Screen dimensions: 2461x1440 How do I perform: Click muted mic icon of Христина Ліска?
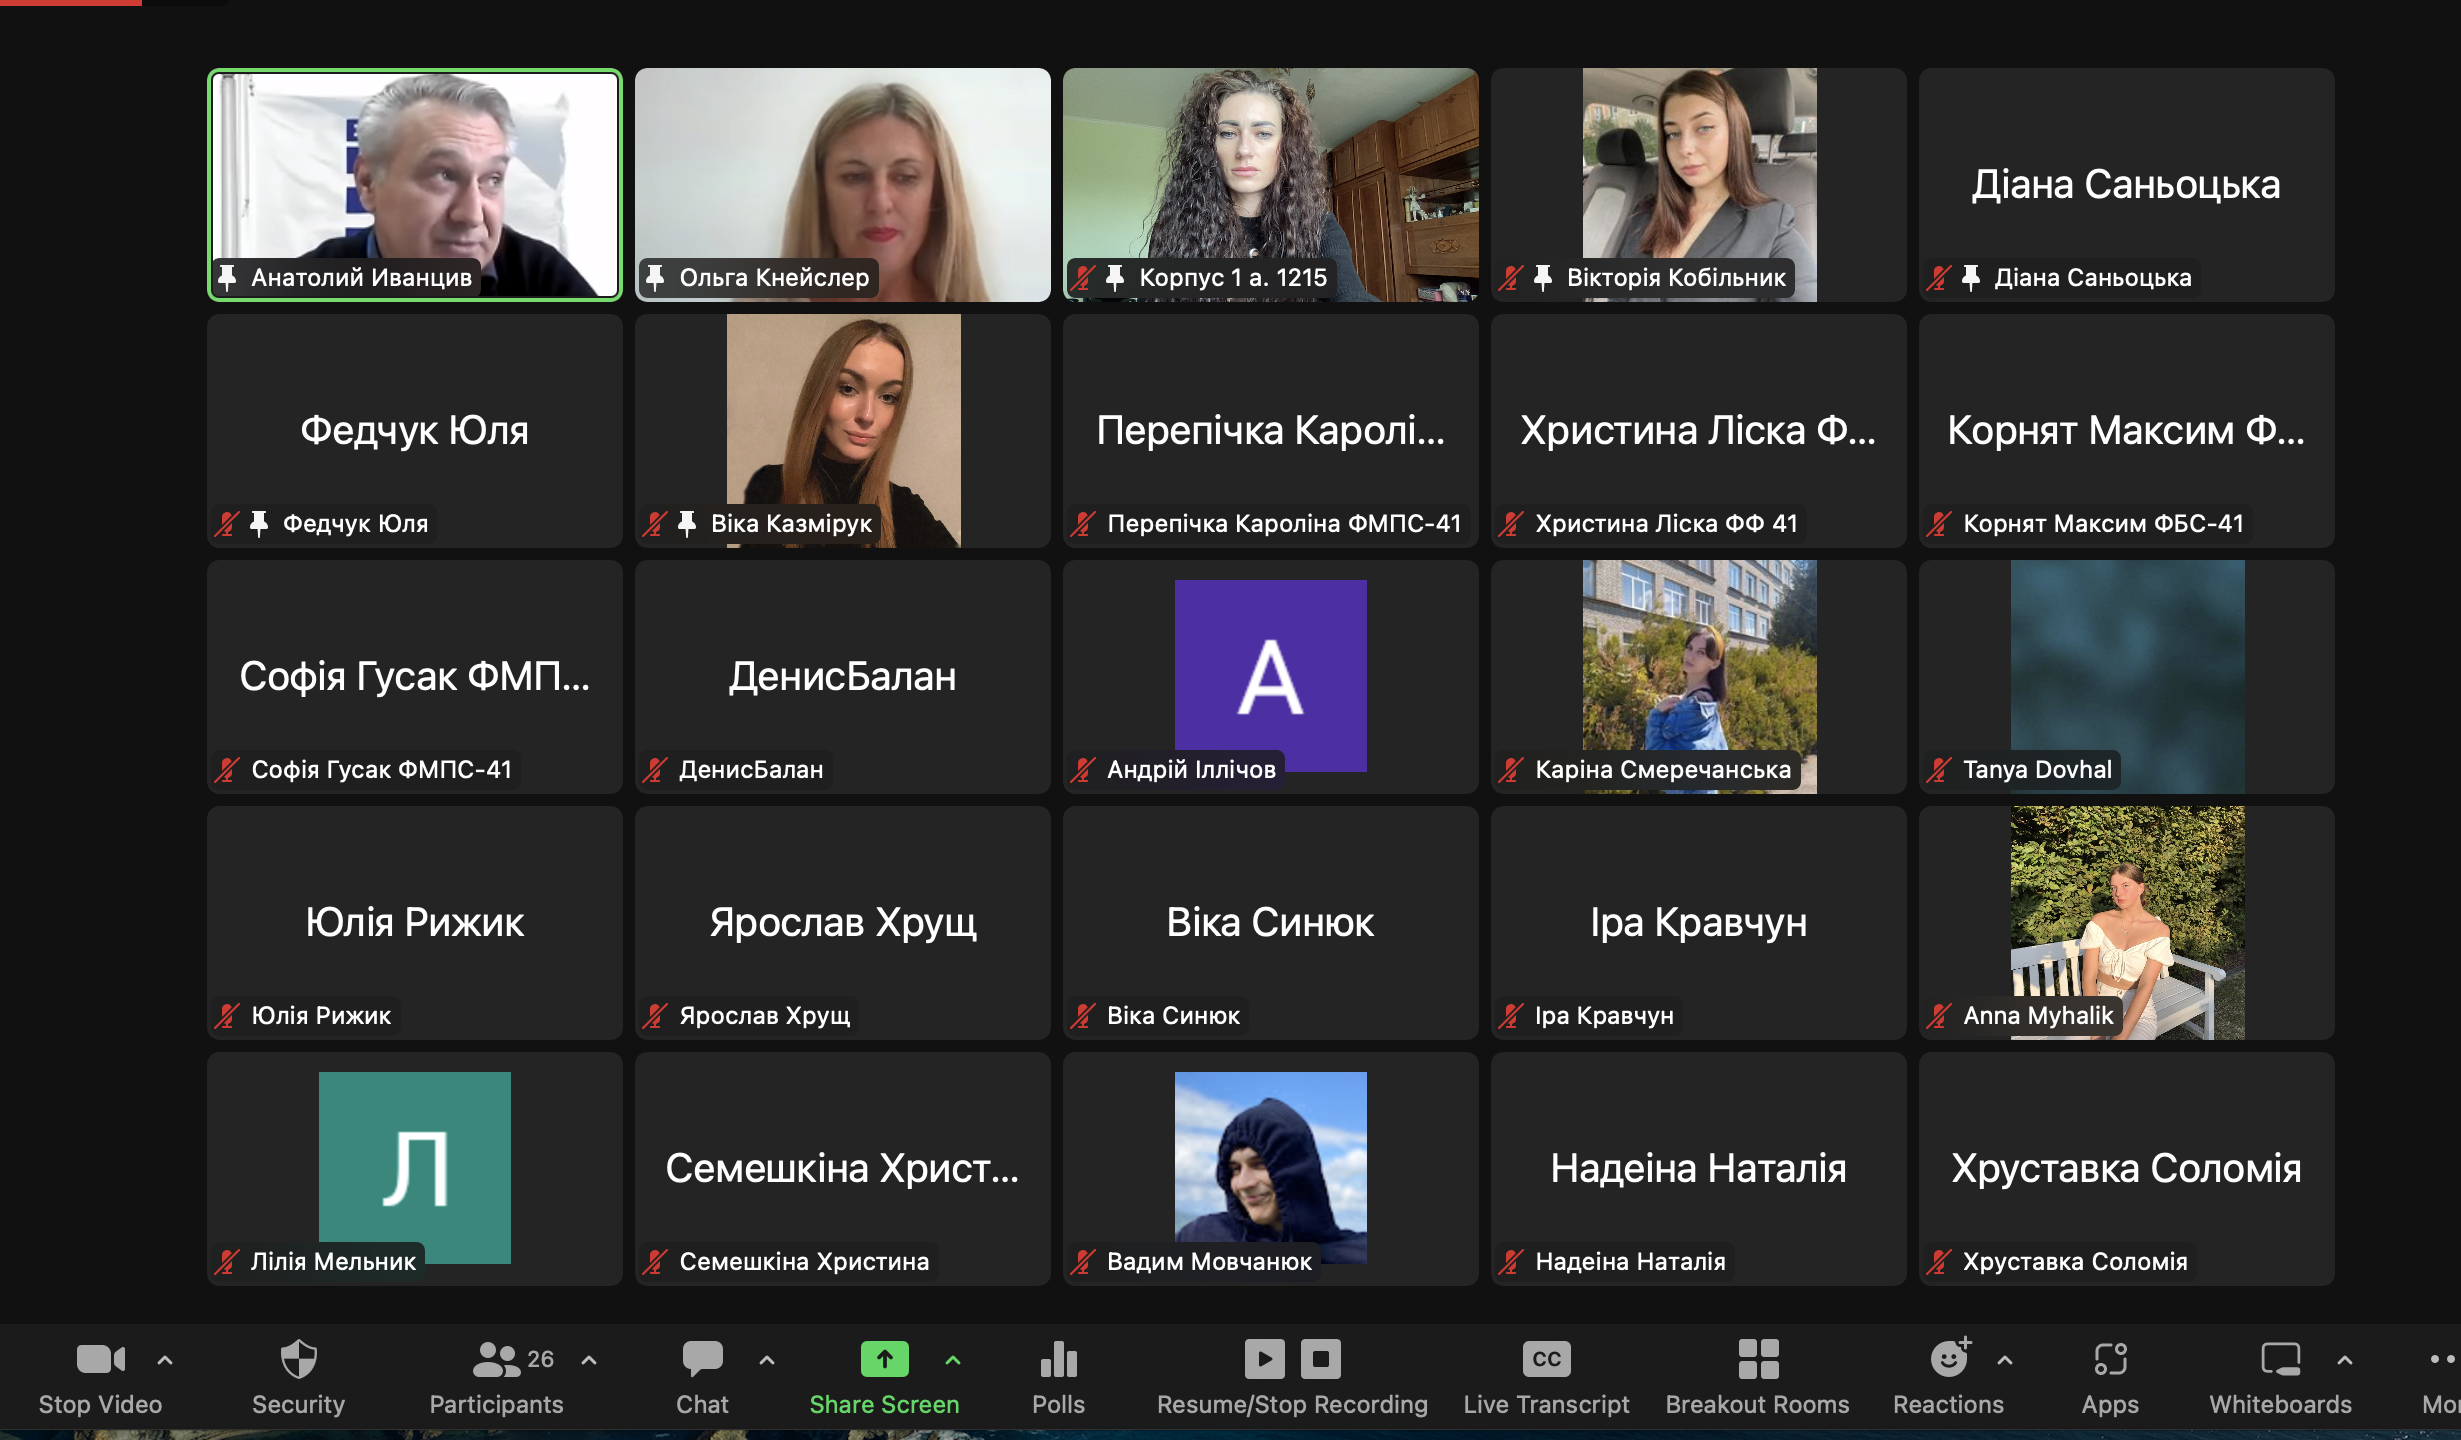click(x=1511, y=523)
